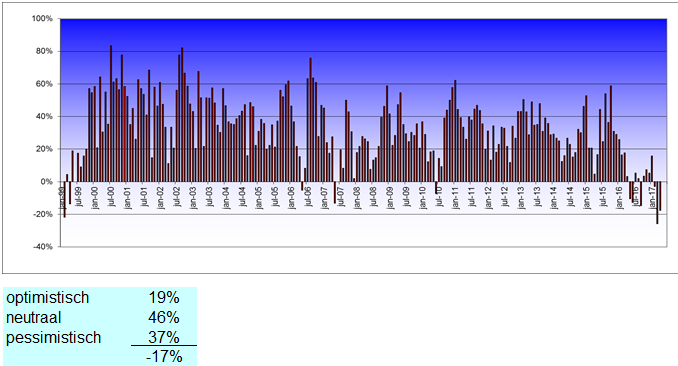The height and width of the screenshot is (366, 678).
Task: Select the jan-14 axis label
Action: [x=553, y=198]
